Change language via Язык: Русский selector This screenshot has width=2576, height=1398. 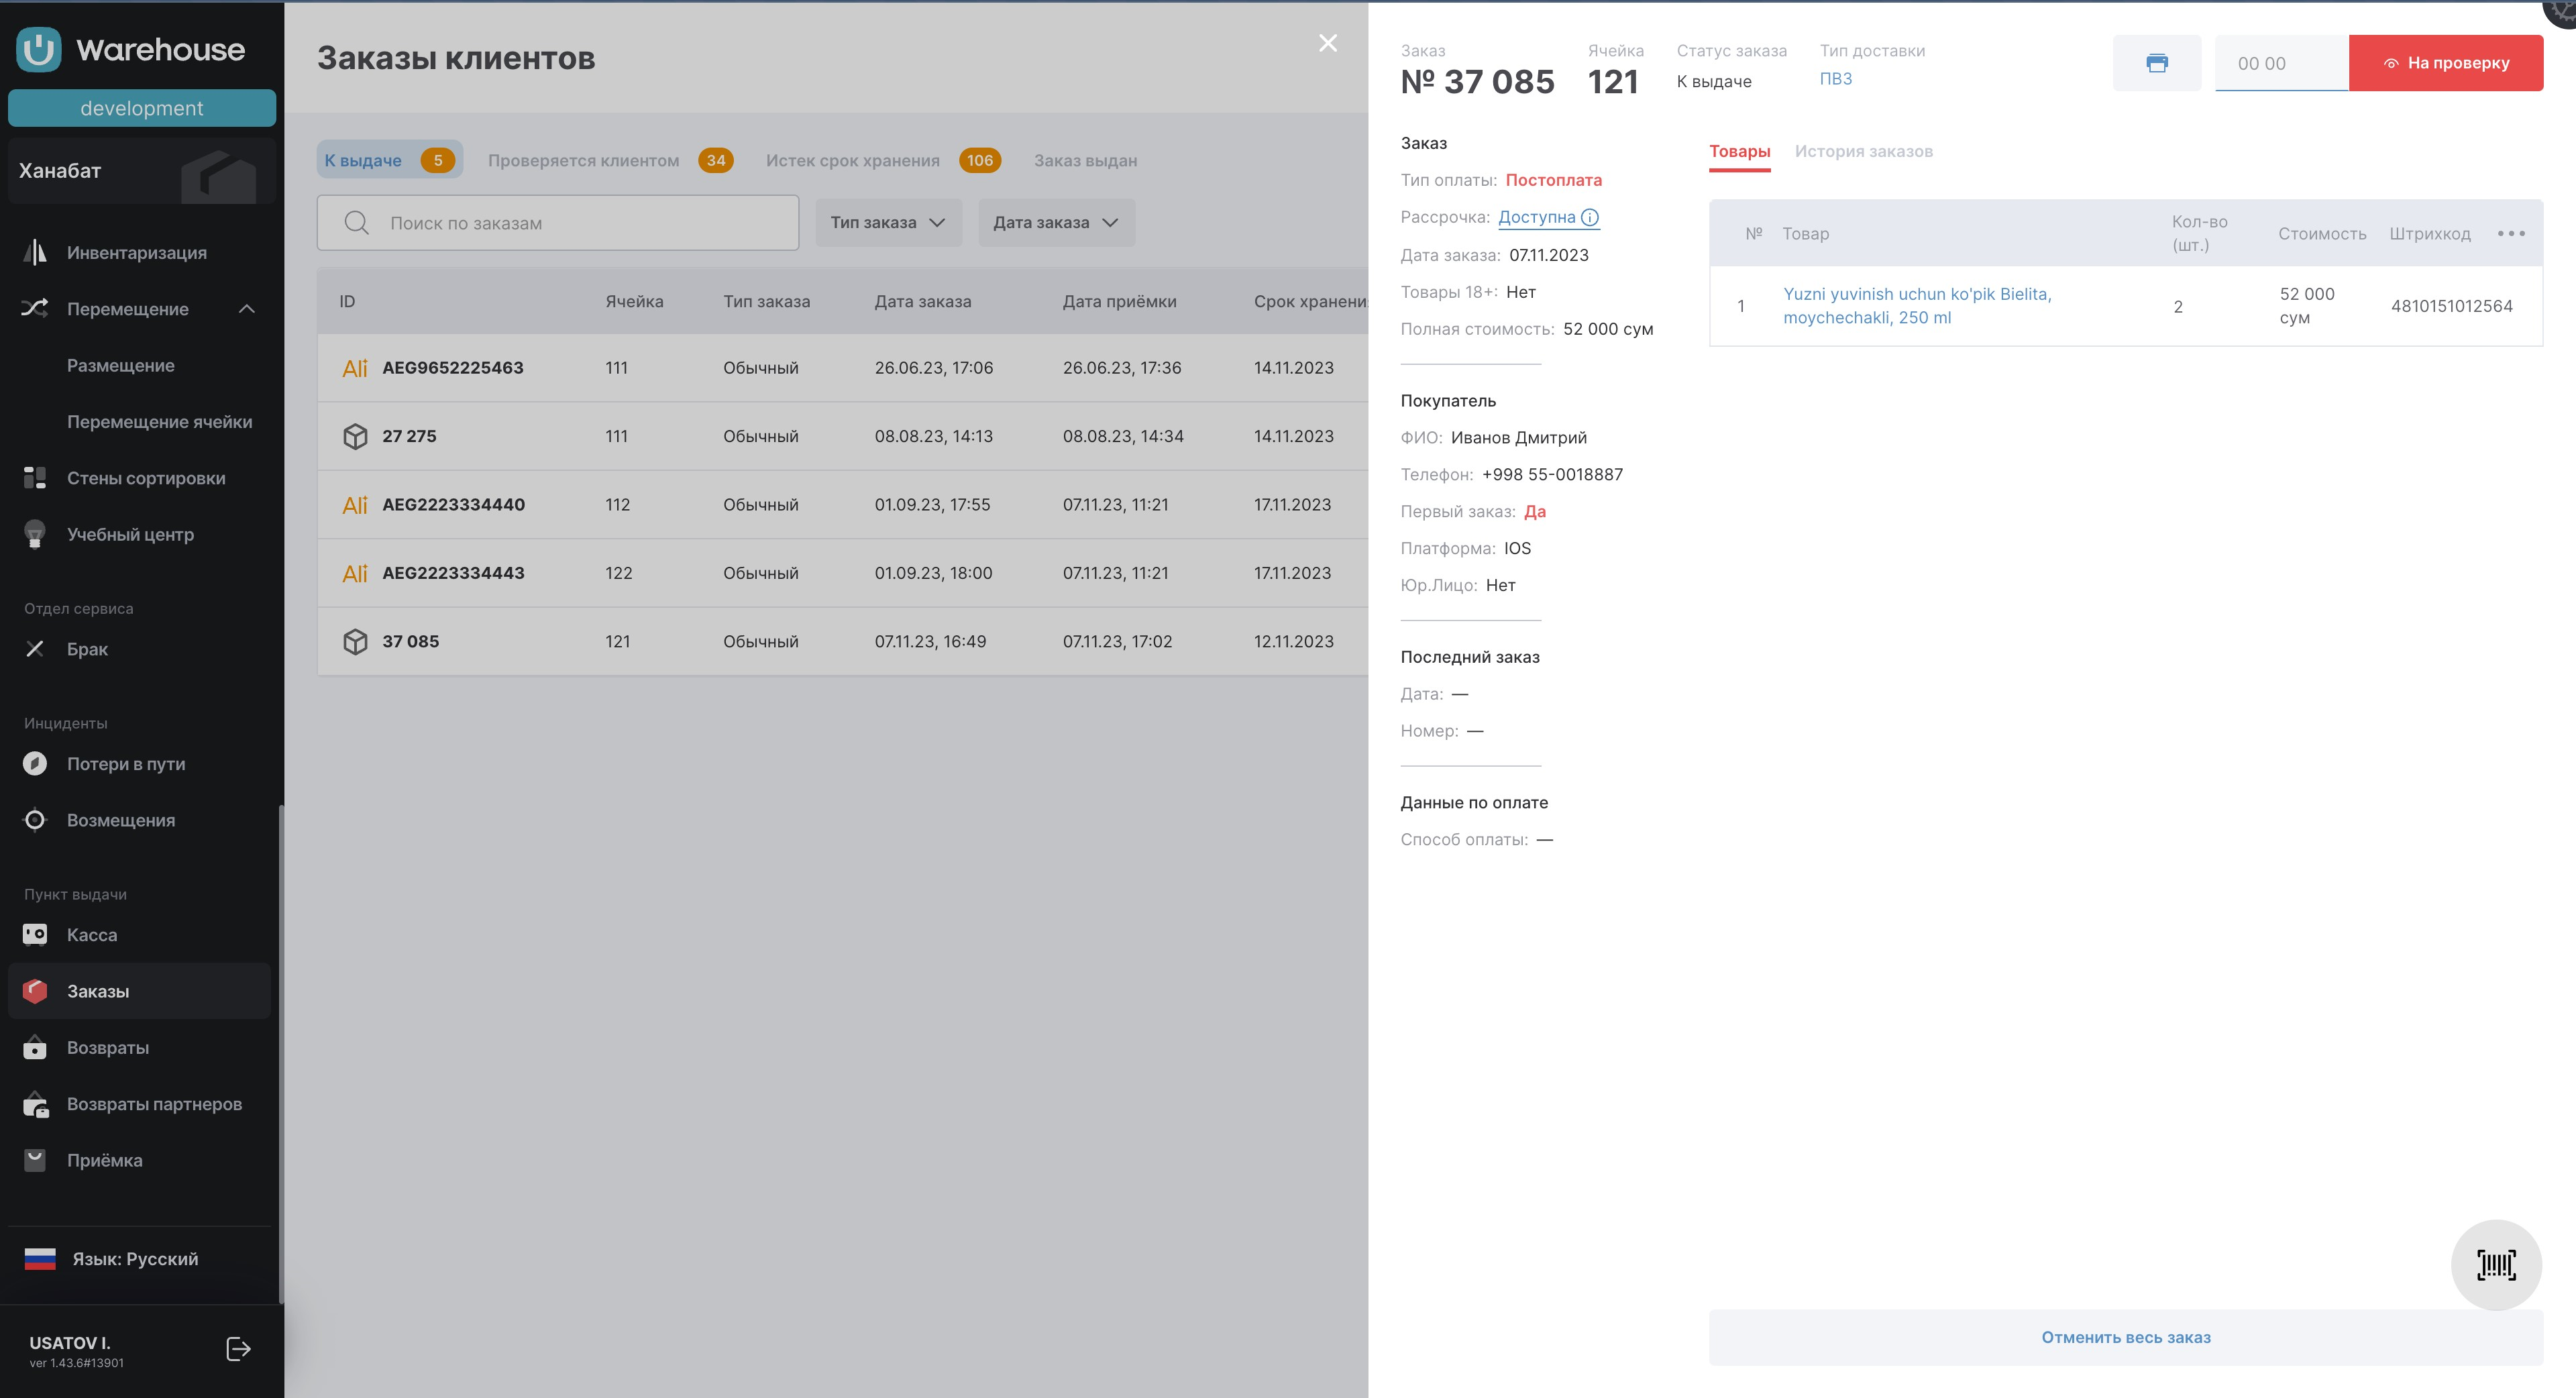click(134, 1259)
